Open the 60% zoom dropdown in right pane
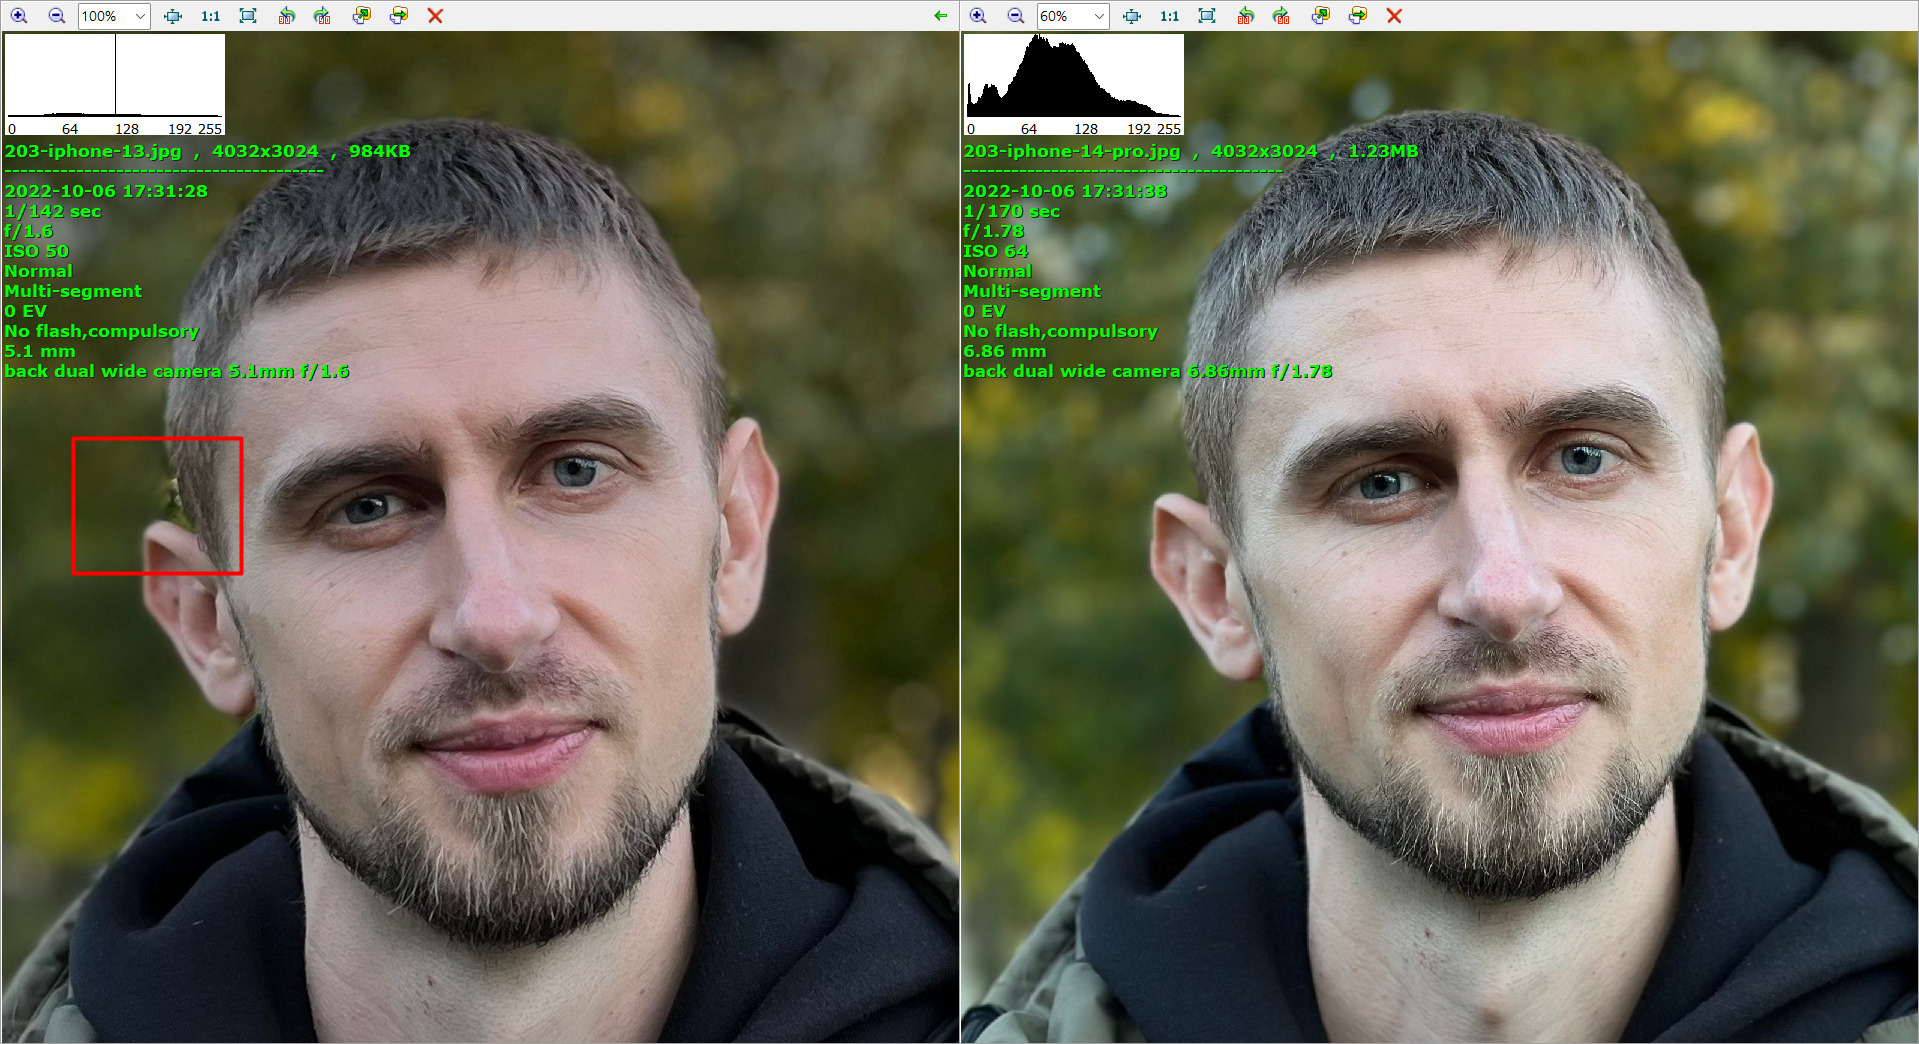1919x1044 pixels. click(x=1099, y=16)
